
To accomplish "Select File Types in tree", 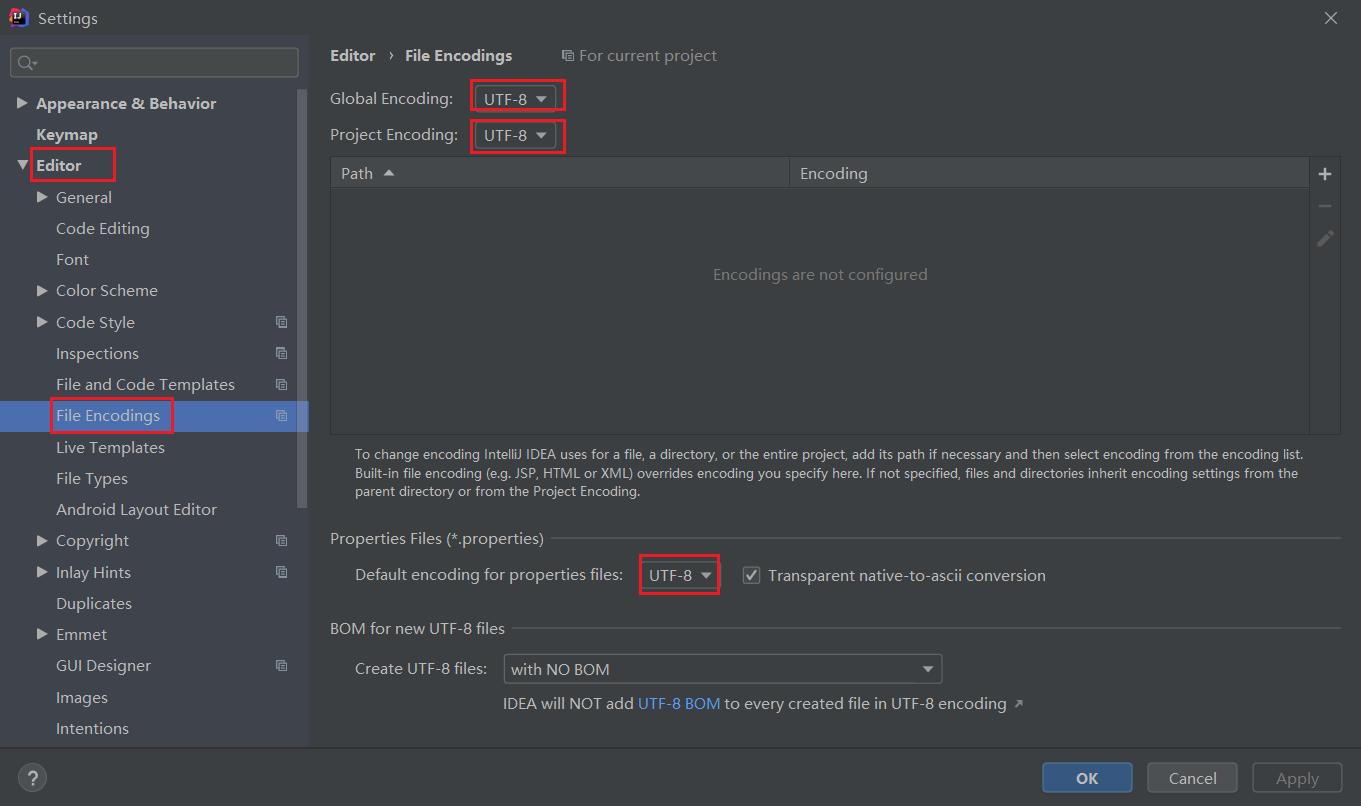I will pos(92,478).
